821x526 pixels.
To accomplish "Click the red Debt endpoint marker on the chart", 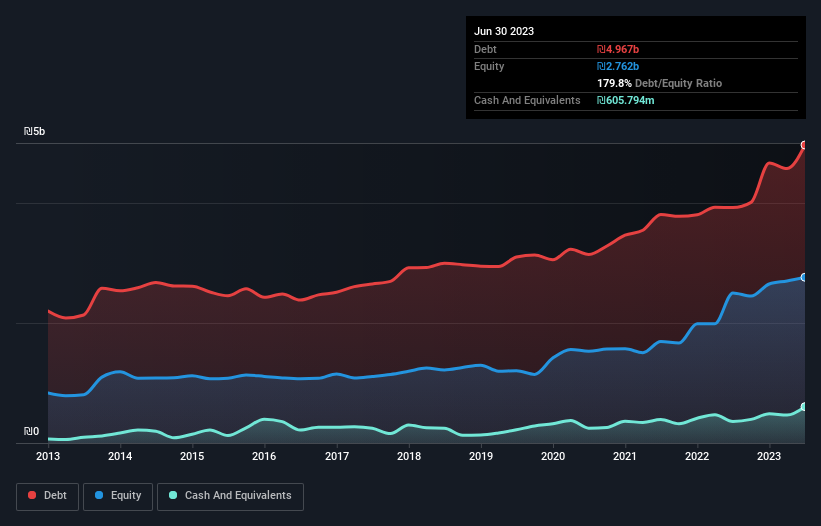I will click(x=803, y=145).
